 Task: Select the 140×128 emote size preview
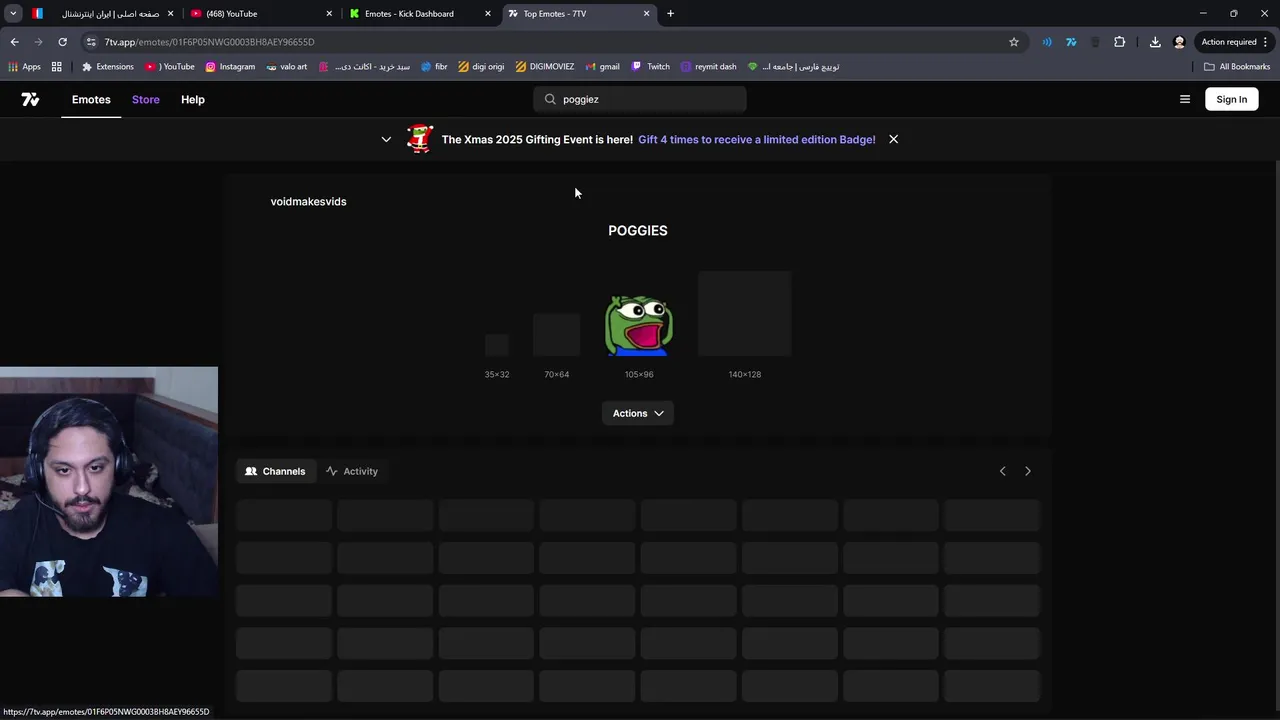(745, 314)
